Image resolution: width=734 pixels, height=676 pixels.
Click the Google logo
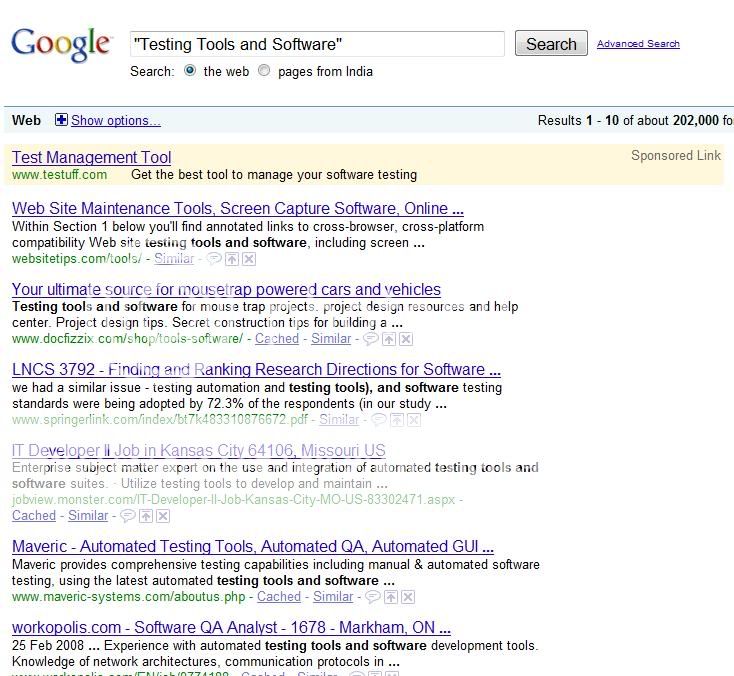[61, 43]
